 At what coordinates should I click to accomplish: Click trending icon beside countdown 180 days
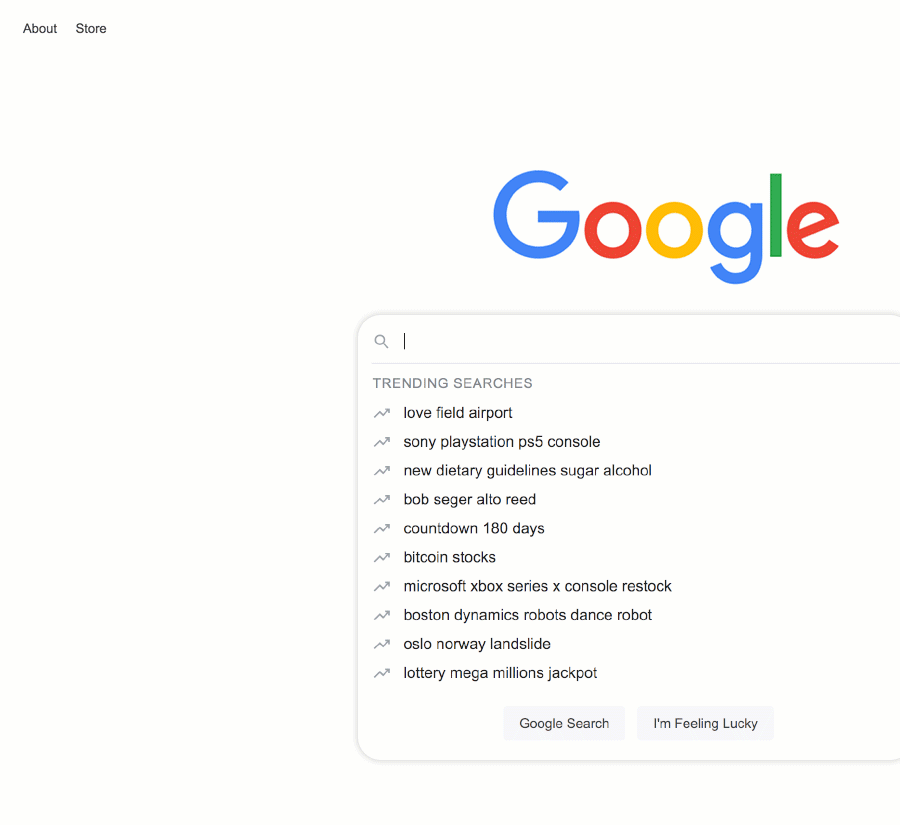382,529
